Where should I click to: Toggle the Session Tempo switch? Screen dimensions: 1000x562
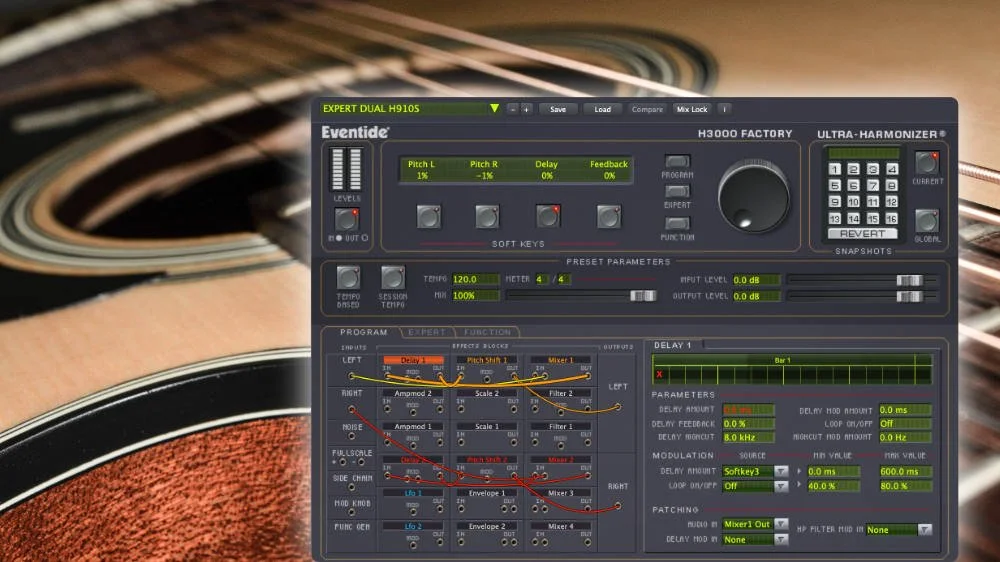pos(393,277)
